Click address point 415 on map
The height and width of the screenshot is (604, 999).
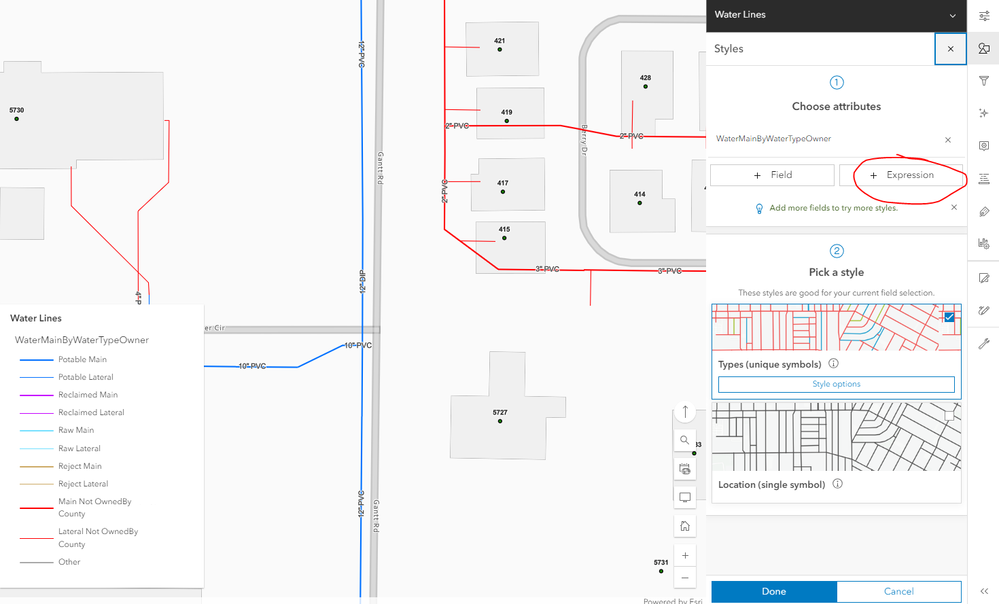click(504, 238)
